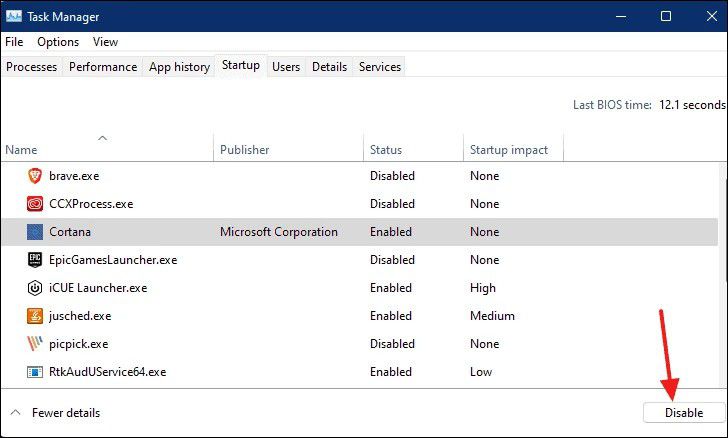Select the Epic Games Launcher icon
Viewport: 728px width, 438px height.
[35, 260]
